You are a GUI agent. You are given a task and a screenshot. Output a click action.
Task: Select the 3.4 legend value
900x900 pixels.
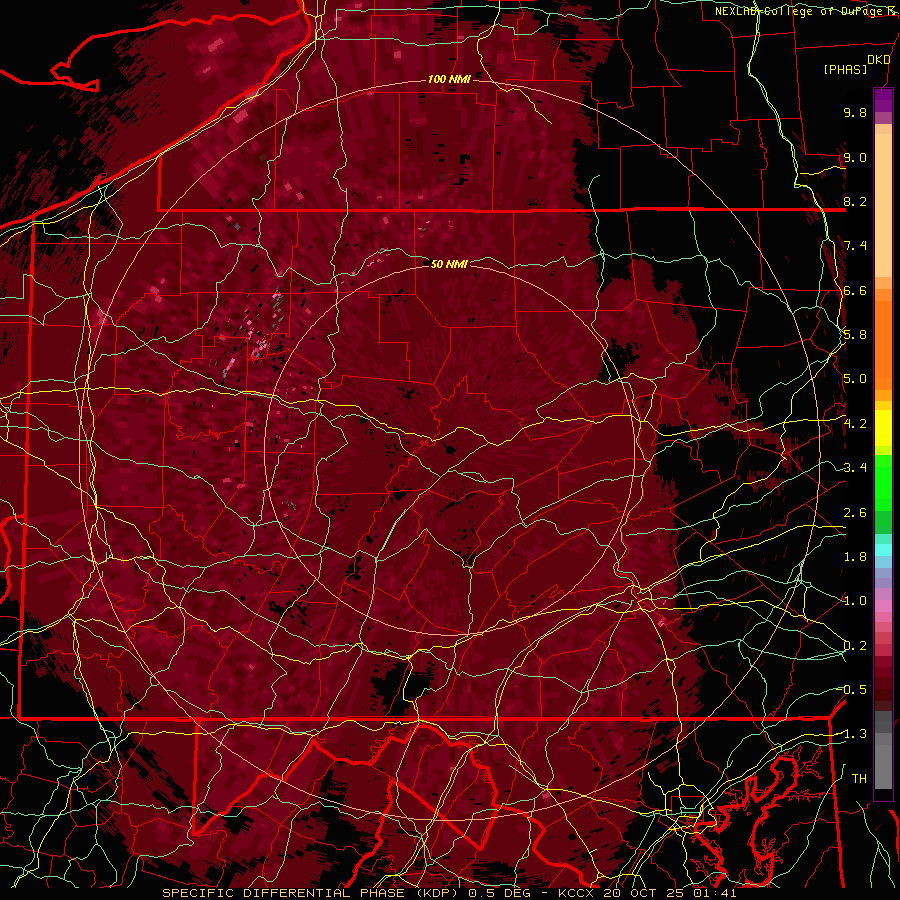855,468
